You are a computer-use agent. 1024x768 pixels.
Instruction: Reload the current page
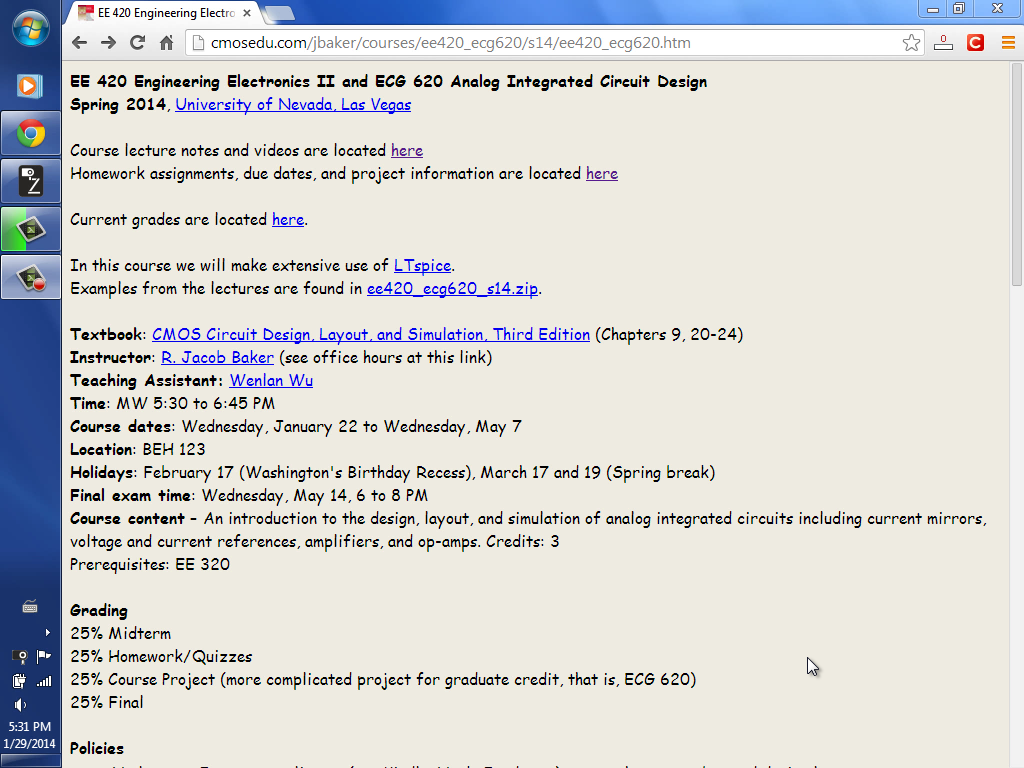click(137, 43)
